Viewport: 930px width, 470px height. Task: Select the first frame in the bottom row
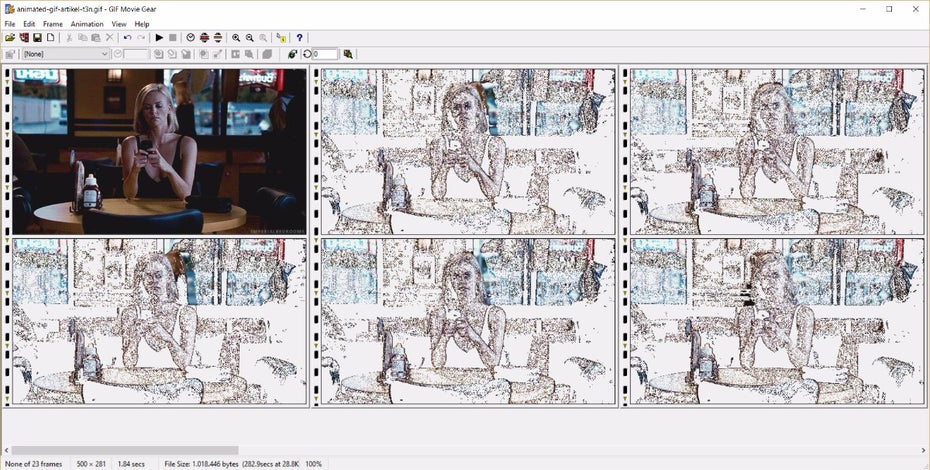(160, 321)
